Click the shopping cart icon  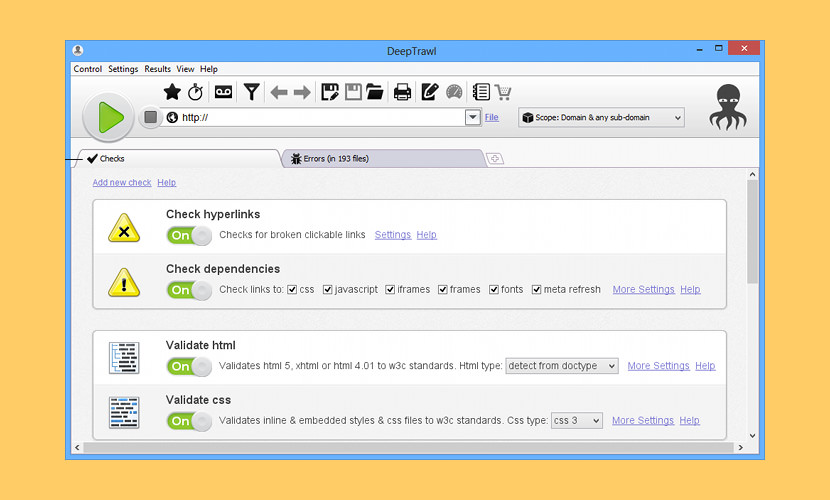[x=503, y=92]
